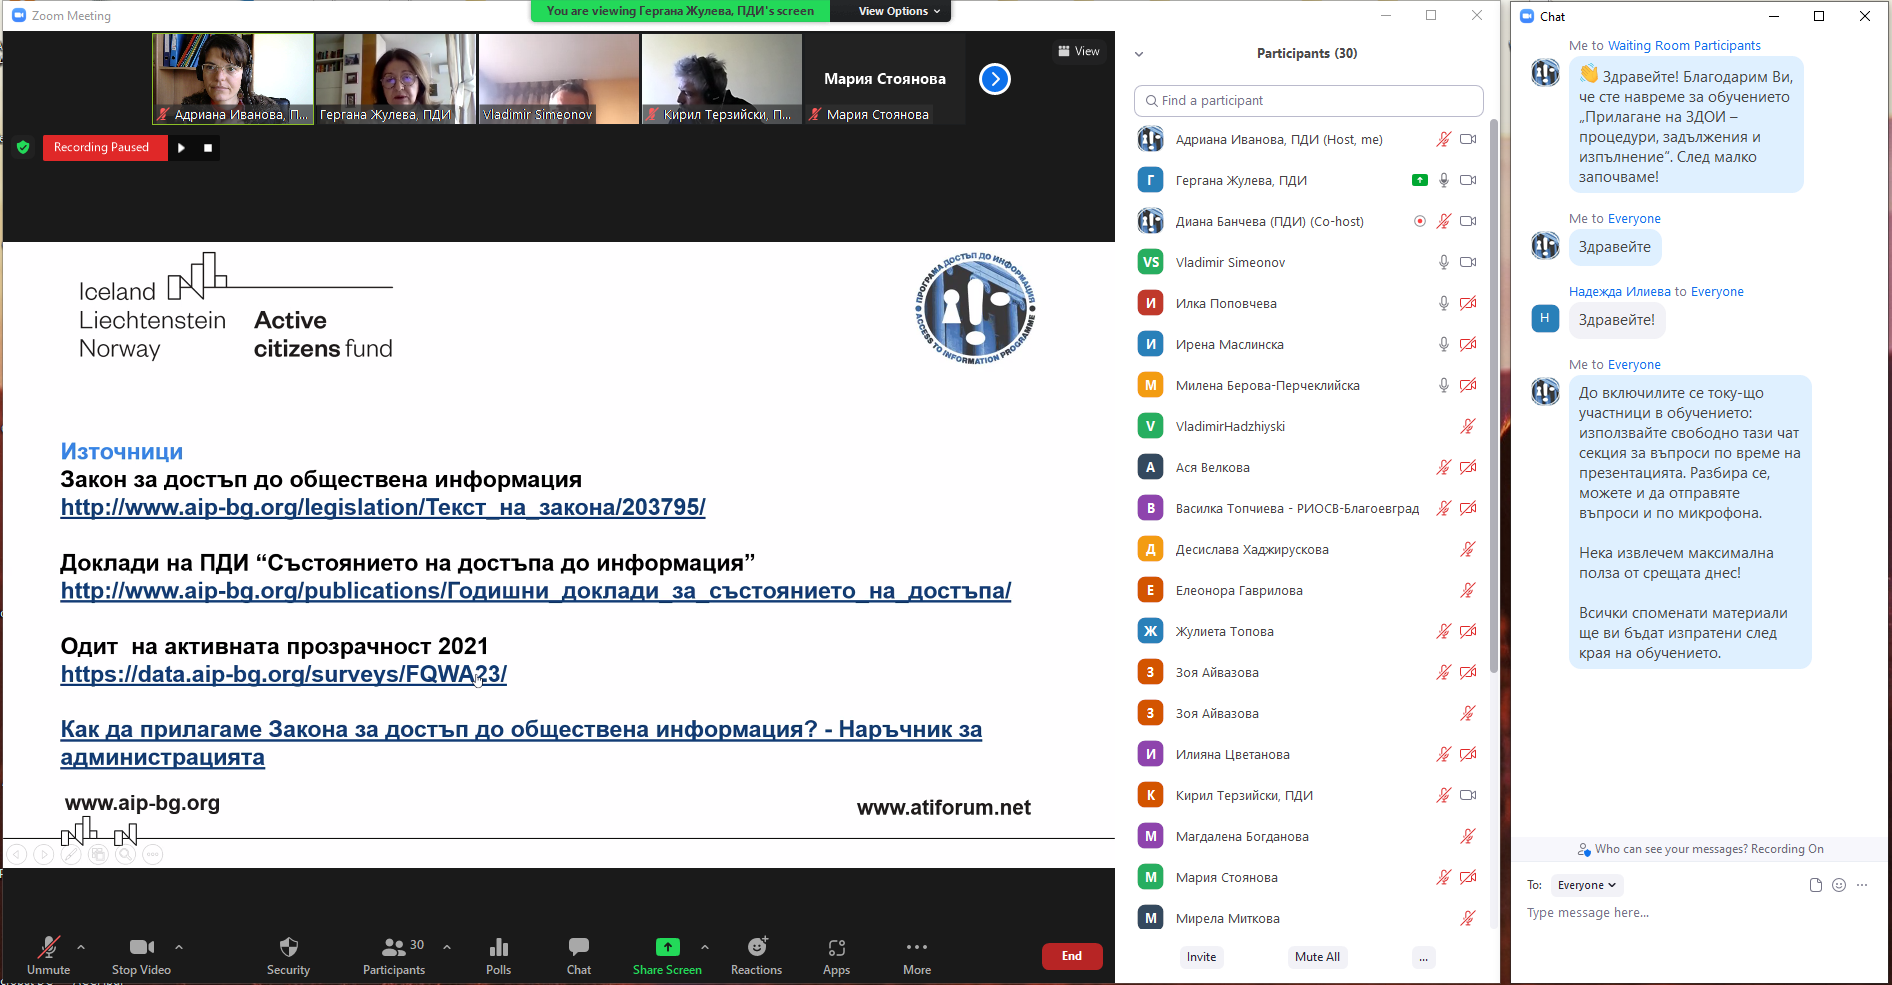Click the Invite button
1892x985 pixels.
tap(1200, 957)
